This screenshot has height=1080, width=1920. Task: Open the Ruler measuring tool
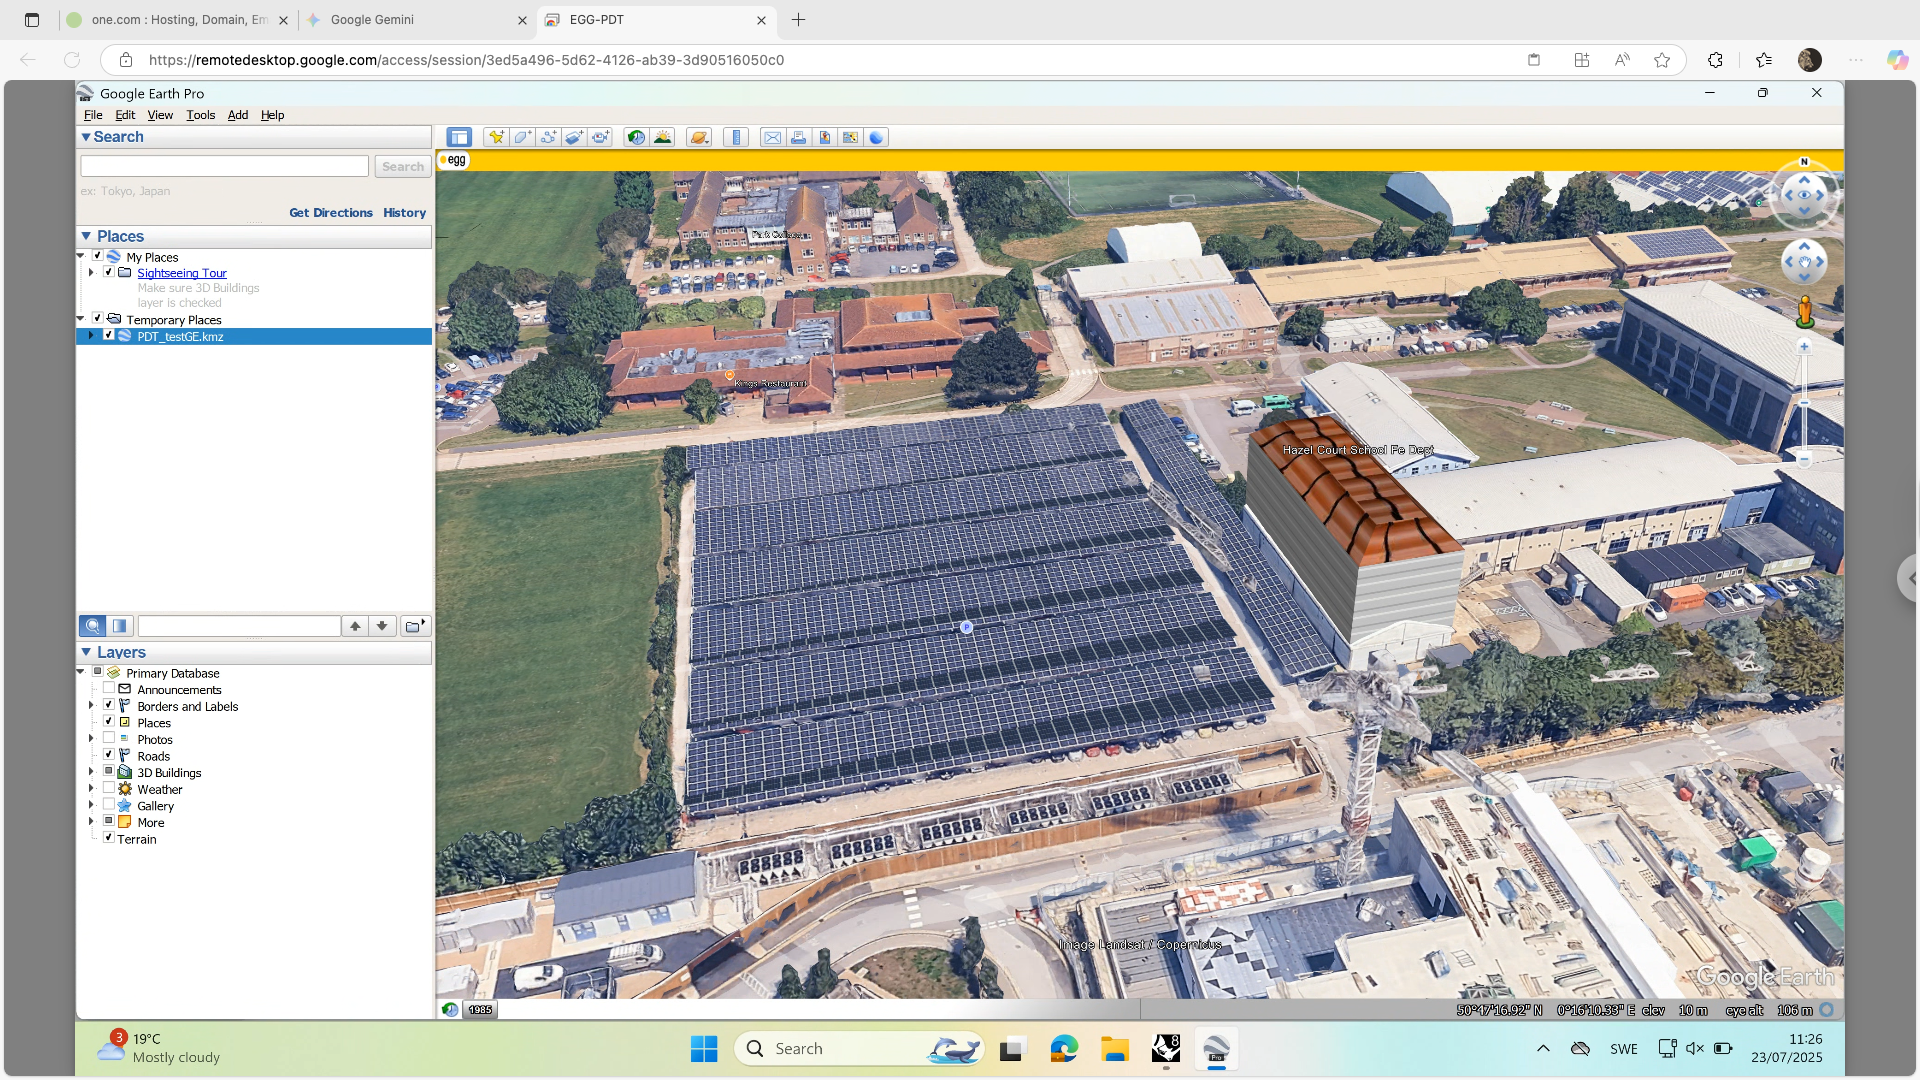(x=736, y=137)
